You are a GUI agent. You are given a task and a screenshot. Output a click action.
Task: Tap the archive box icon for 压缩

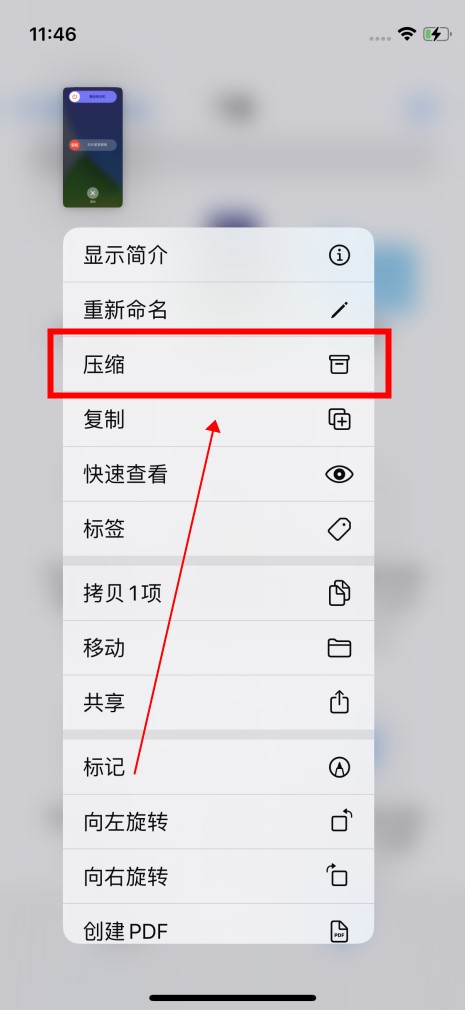click(x=339, y=365)
